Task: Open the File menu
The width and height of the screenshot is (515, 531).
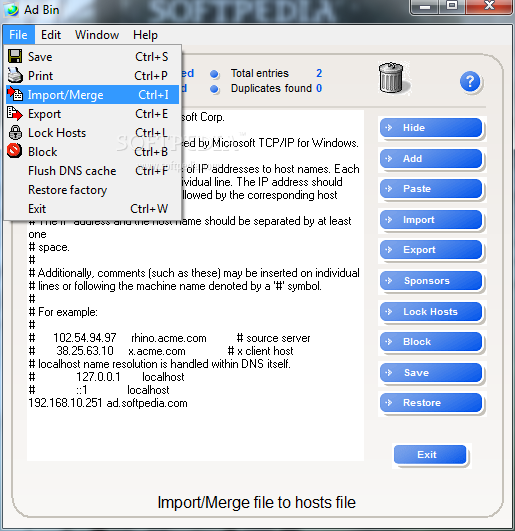Action: 19,35
